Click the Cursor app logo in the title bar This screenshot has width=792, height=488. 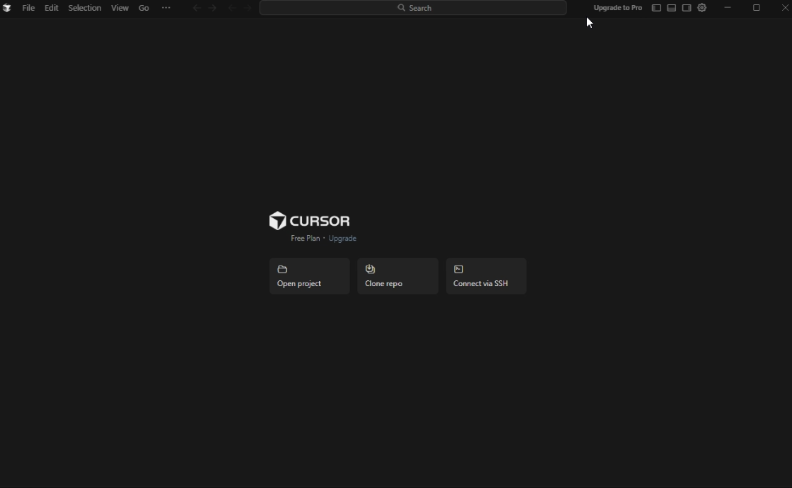[7, 8]
